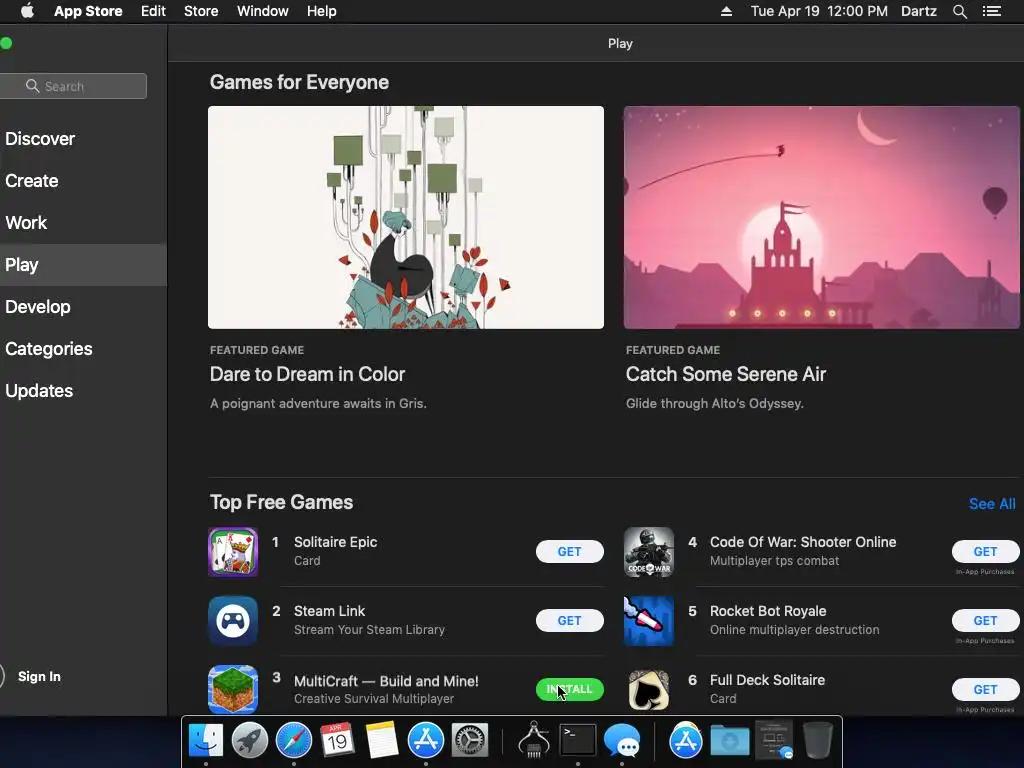This screenshot has height=768, width=1024.
Task: Open Messages from the Dock
Action: pyautogui.click(x=622, y=741)
